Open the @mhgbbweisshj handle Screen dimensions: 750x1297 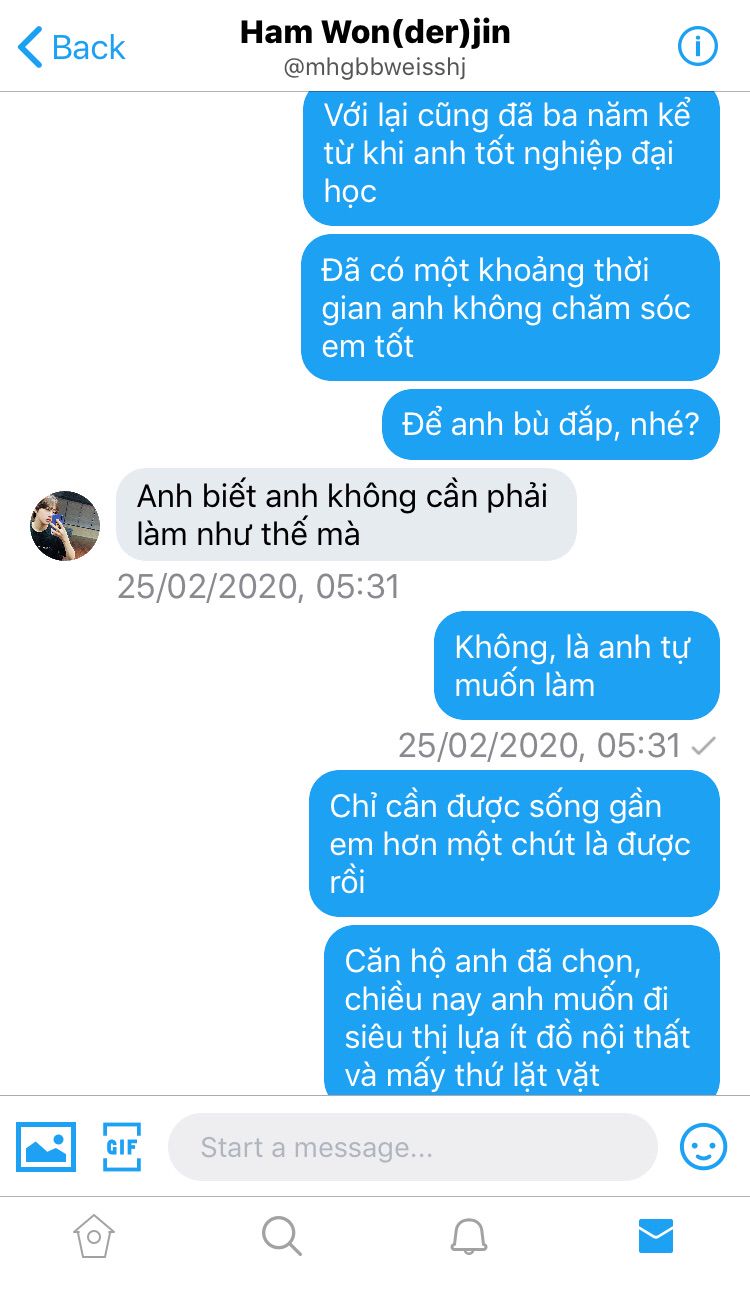[375, 69]
